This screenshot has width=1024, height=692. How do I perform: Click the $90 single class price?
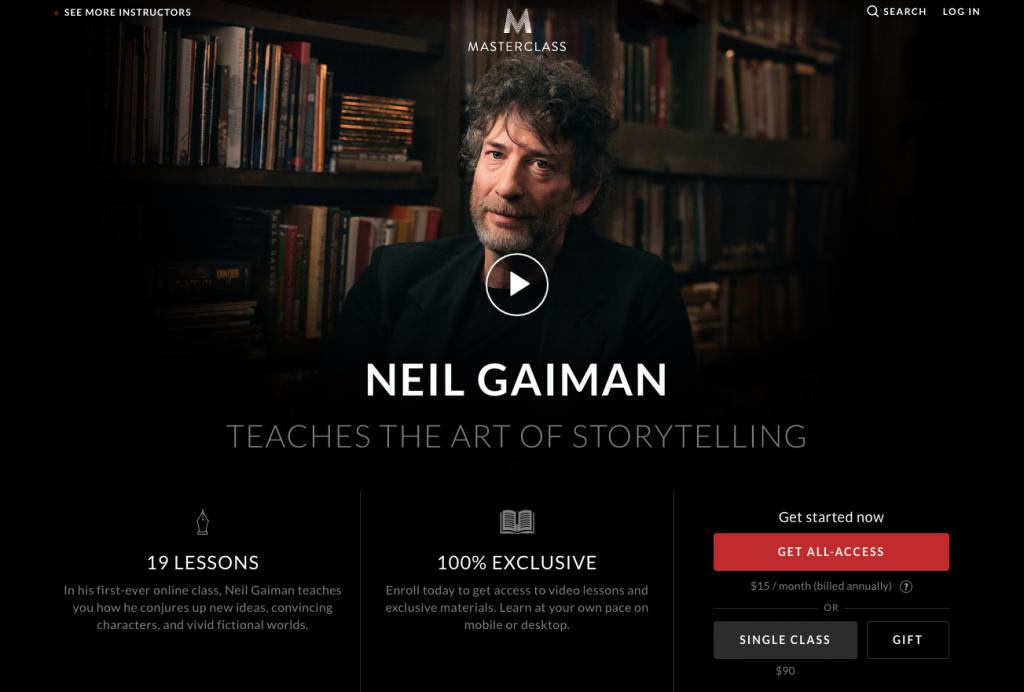[x=785, y=670]
